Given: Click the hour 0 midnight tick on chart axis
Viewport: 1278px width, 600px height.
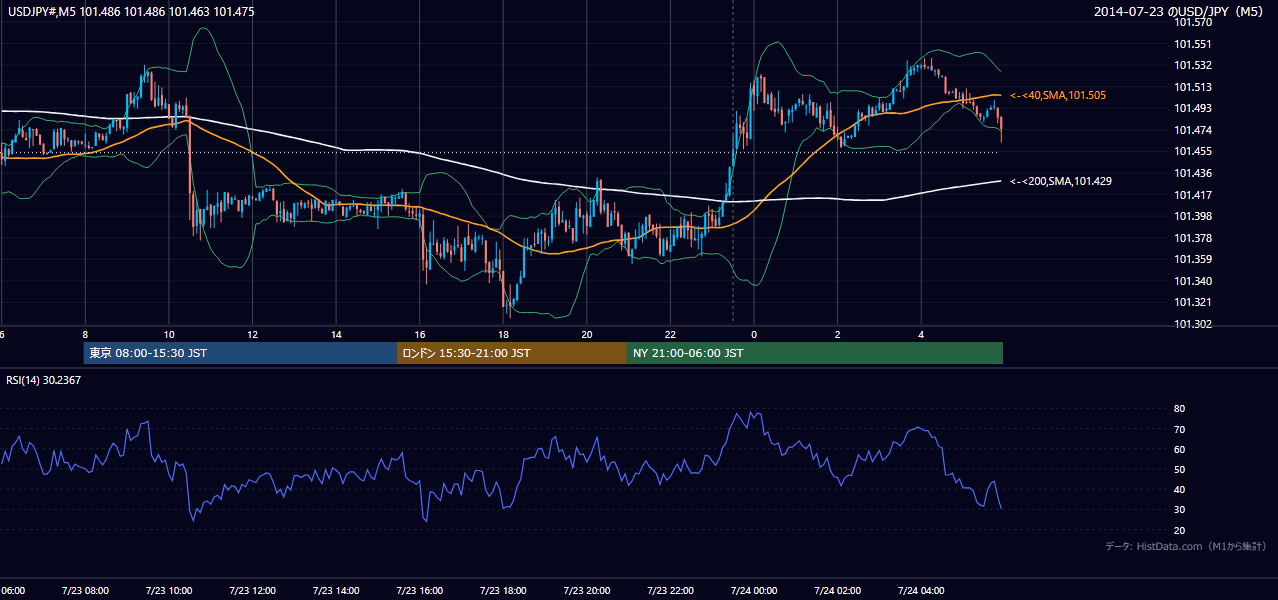Looking at the screenshot, I should 754,335.
